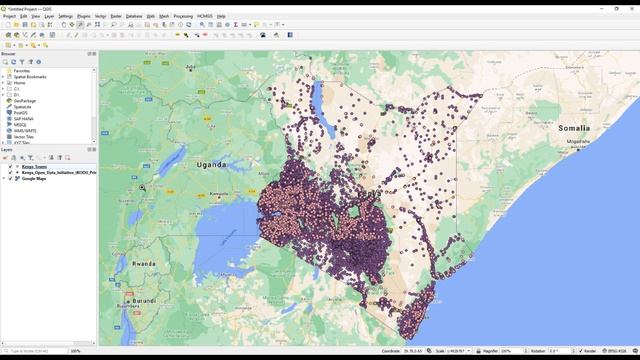
Task: Click Expand All icon in Layers panel
Action: [x=51, y=158]
